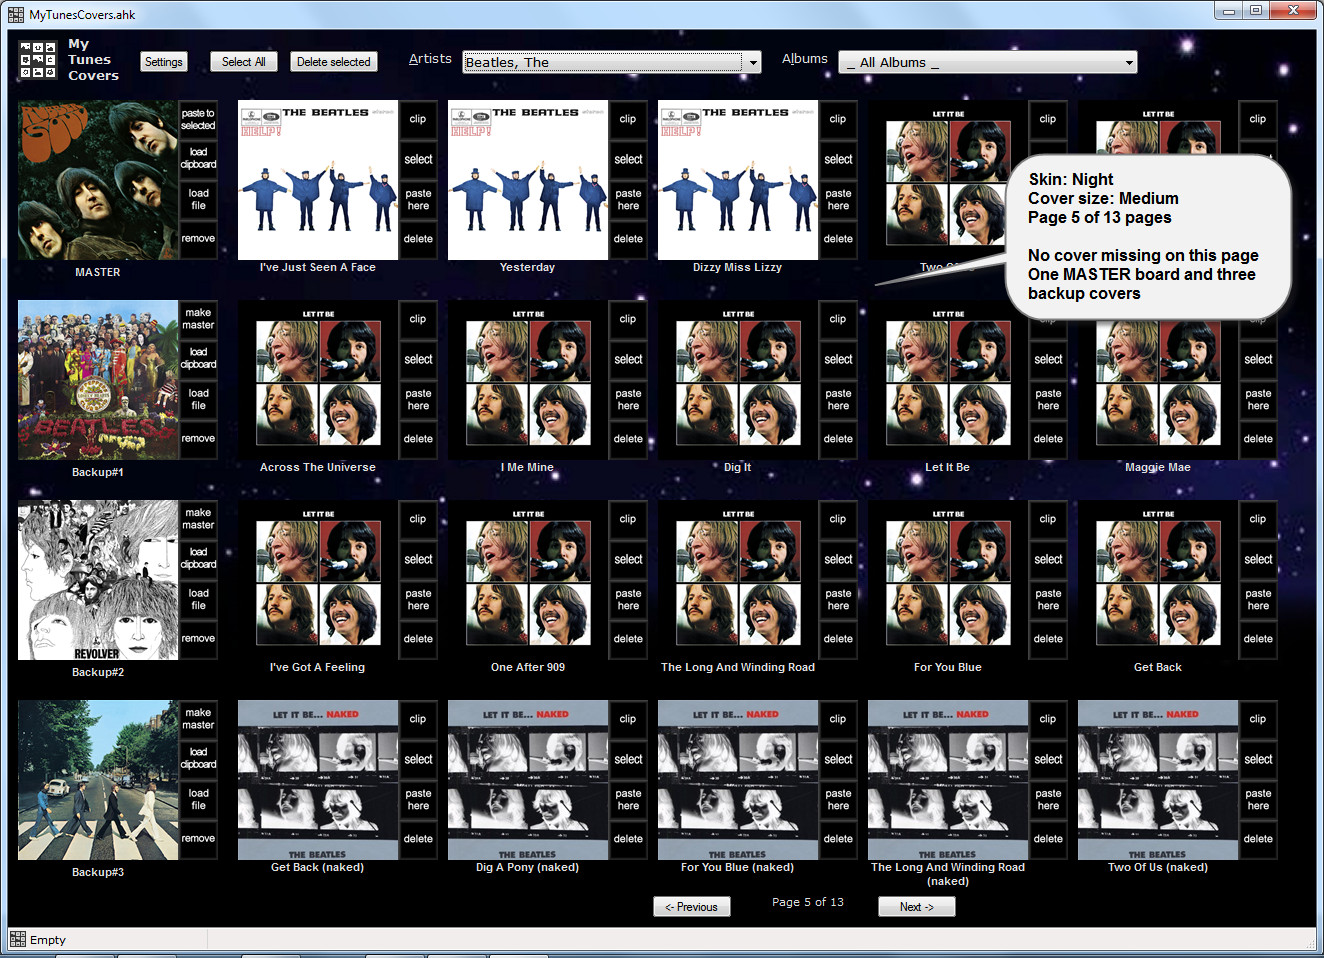This screenshot has height=958, width=1324.
Task: Click 'remove' for the MASTER cover
Action: 198,239
